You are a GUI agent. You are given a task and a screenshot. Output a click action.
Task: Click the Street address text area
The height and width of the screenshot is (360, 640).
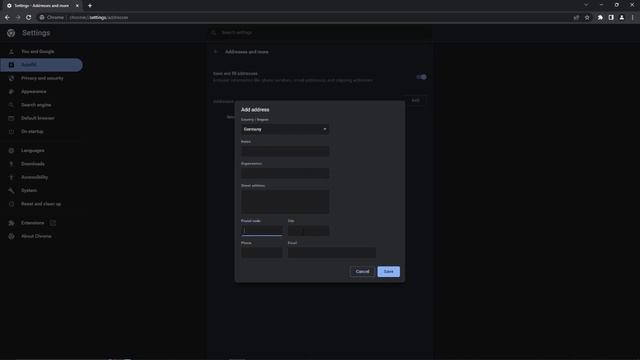tap(285, 202)
